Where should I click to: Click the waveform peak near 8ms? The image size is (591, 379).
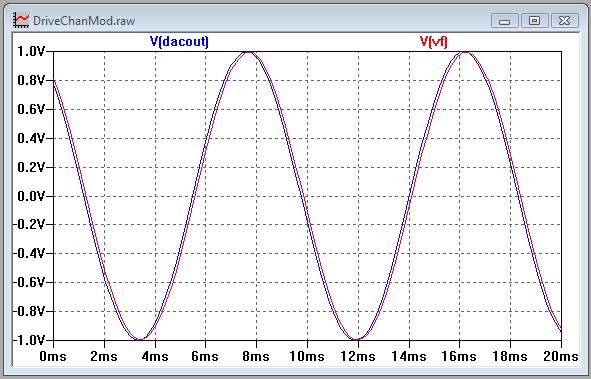click(248, 52)
